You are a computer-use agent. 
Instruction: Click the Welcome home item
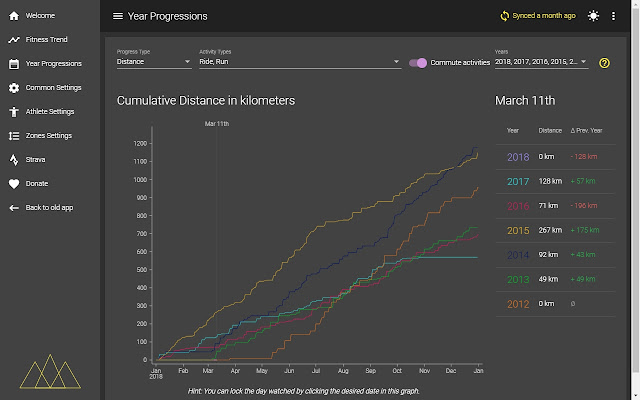pyautogui.click(x=40, y=16)
